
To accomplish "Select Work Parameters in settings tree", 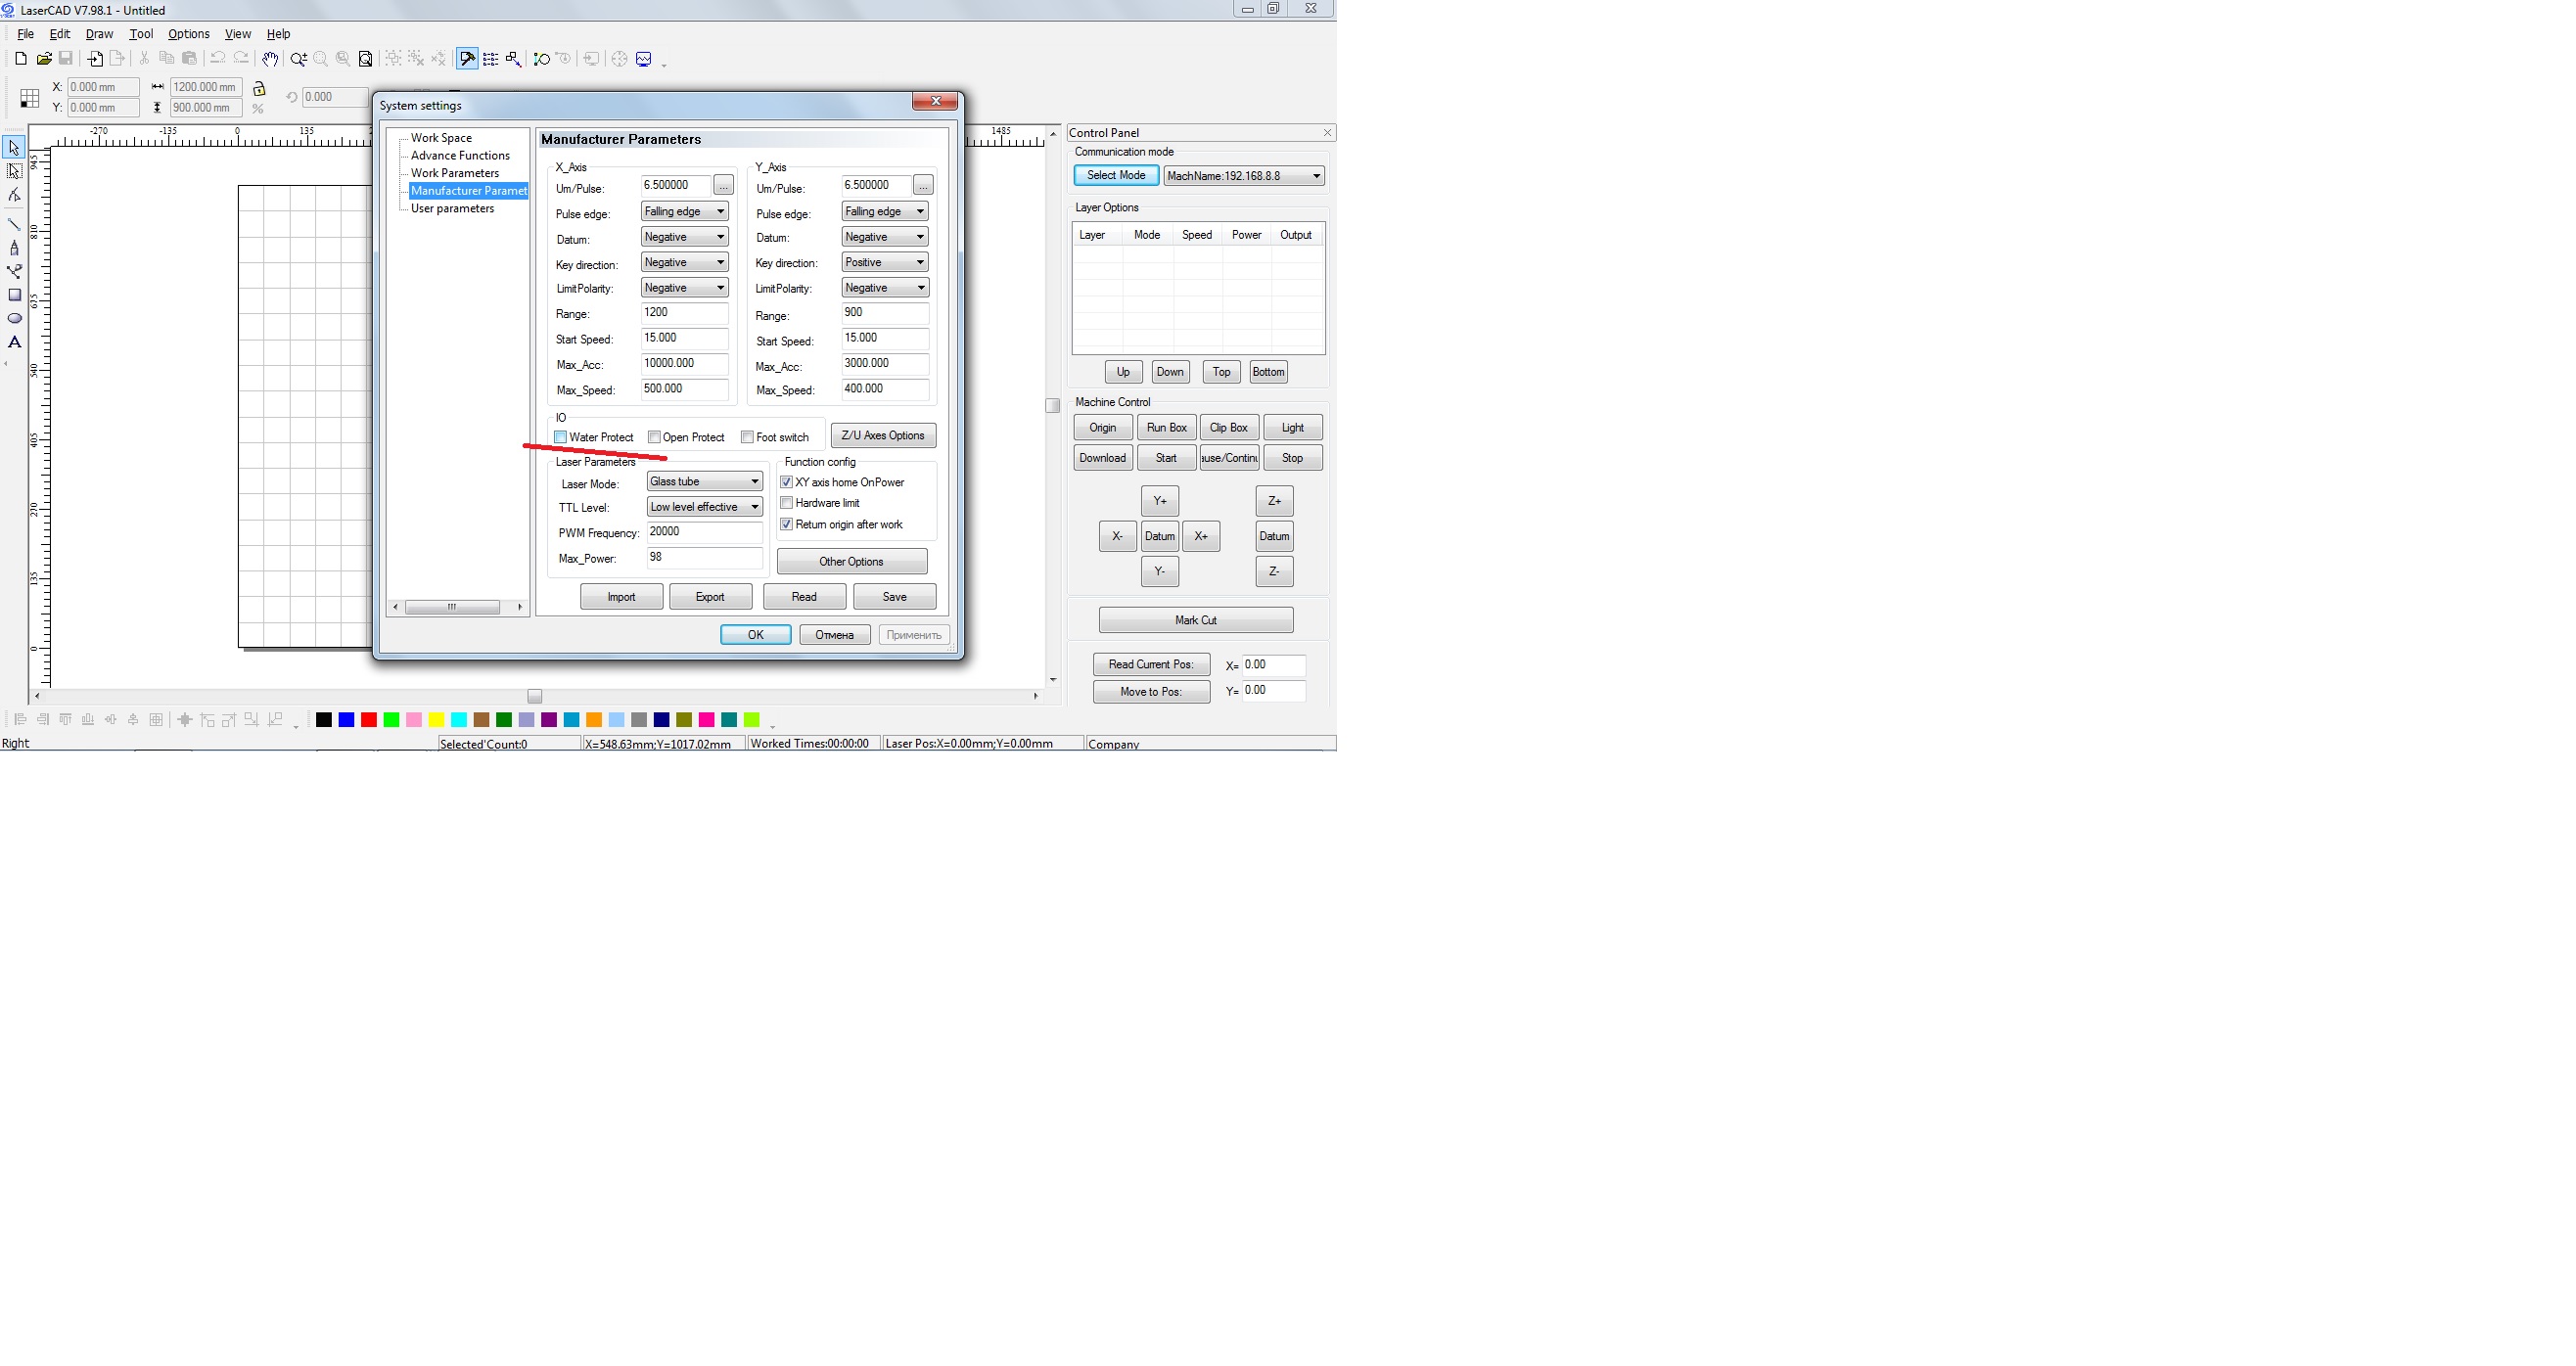I will [x=454, y=173].
